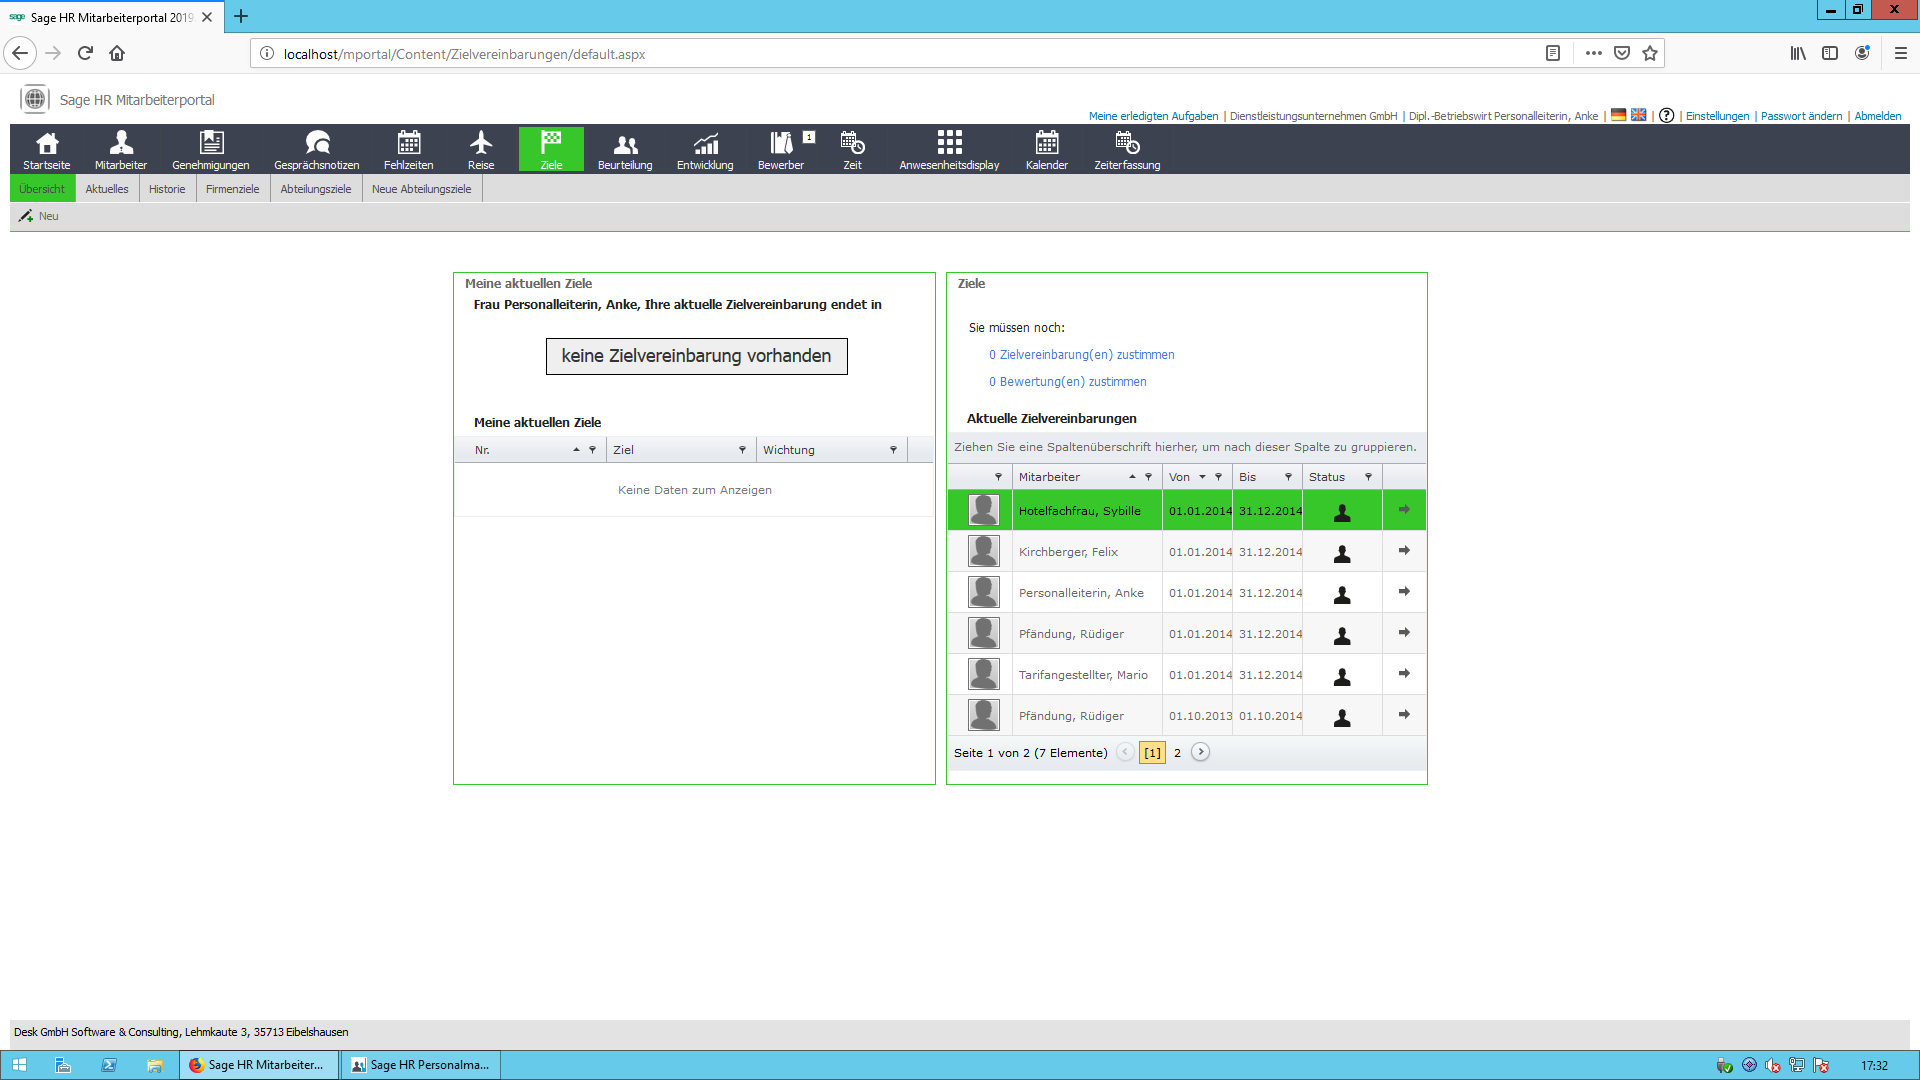Open filter dropdown for Bis column
The image size is (1920, 1080).
[x=1288, y=477]
